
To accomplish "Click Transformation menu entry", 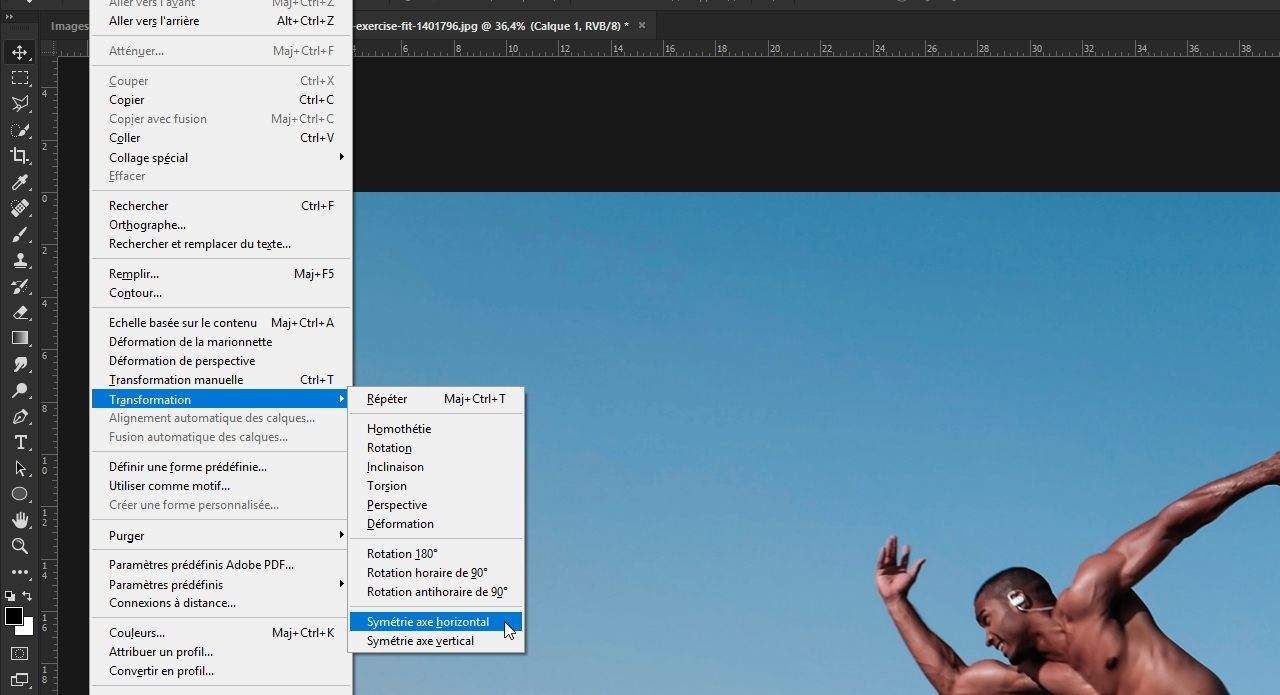I will pos(221,399).
